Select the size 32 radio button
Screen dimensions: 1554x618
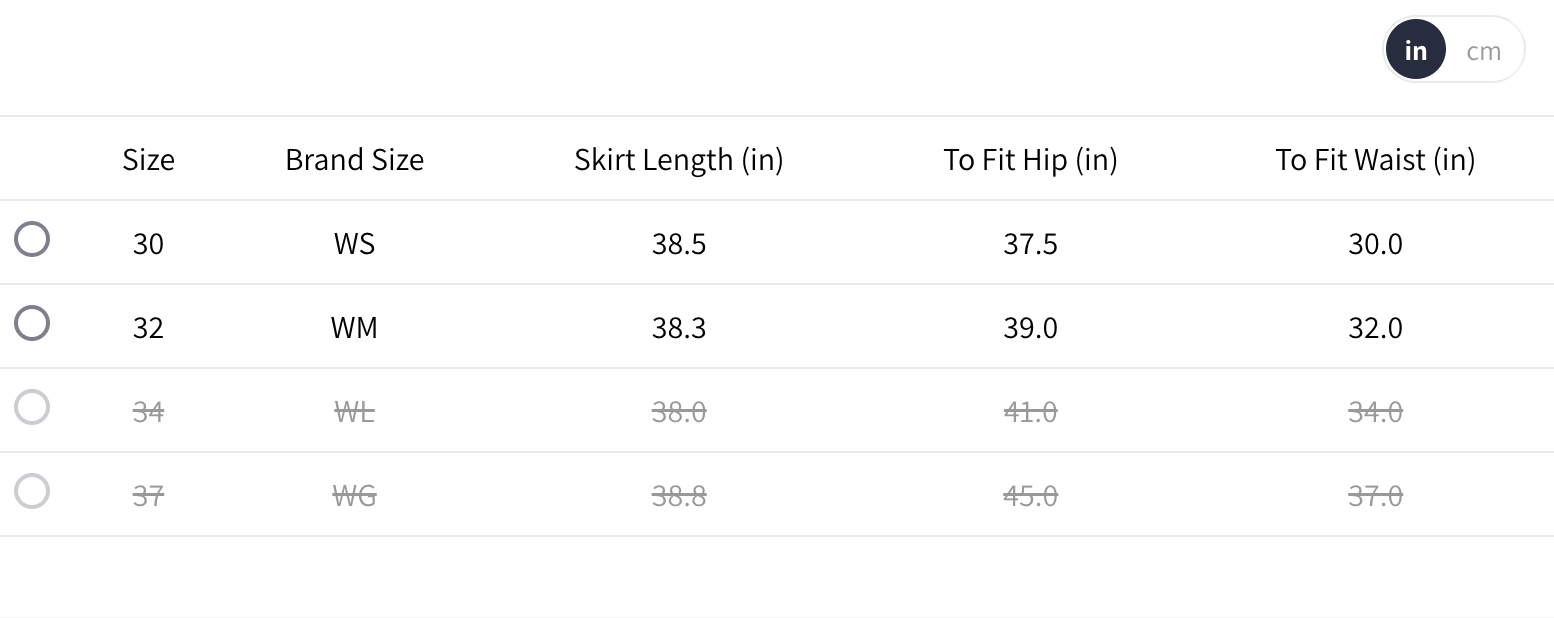[32, 324]
